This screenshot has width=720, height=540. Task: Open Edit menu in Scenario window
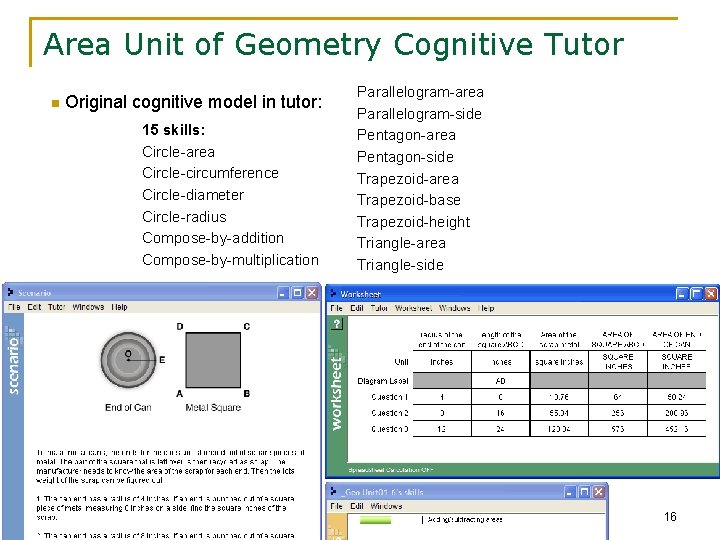pos(34,307)
